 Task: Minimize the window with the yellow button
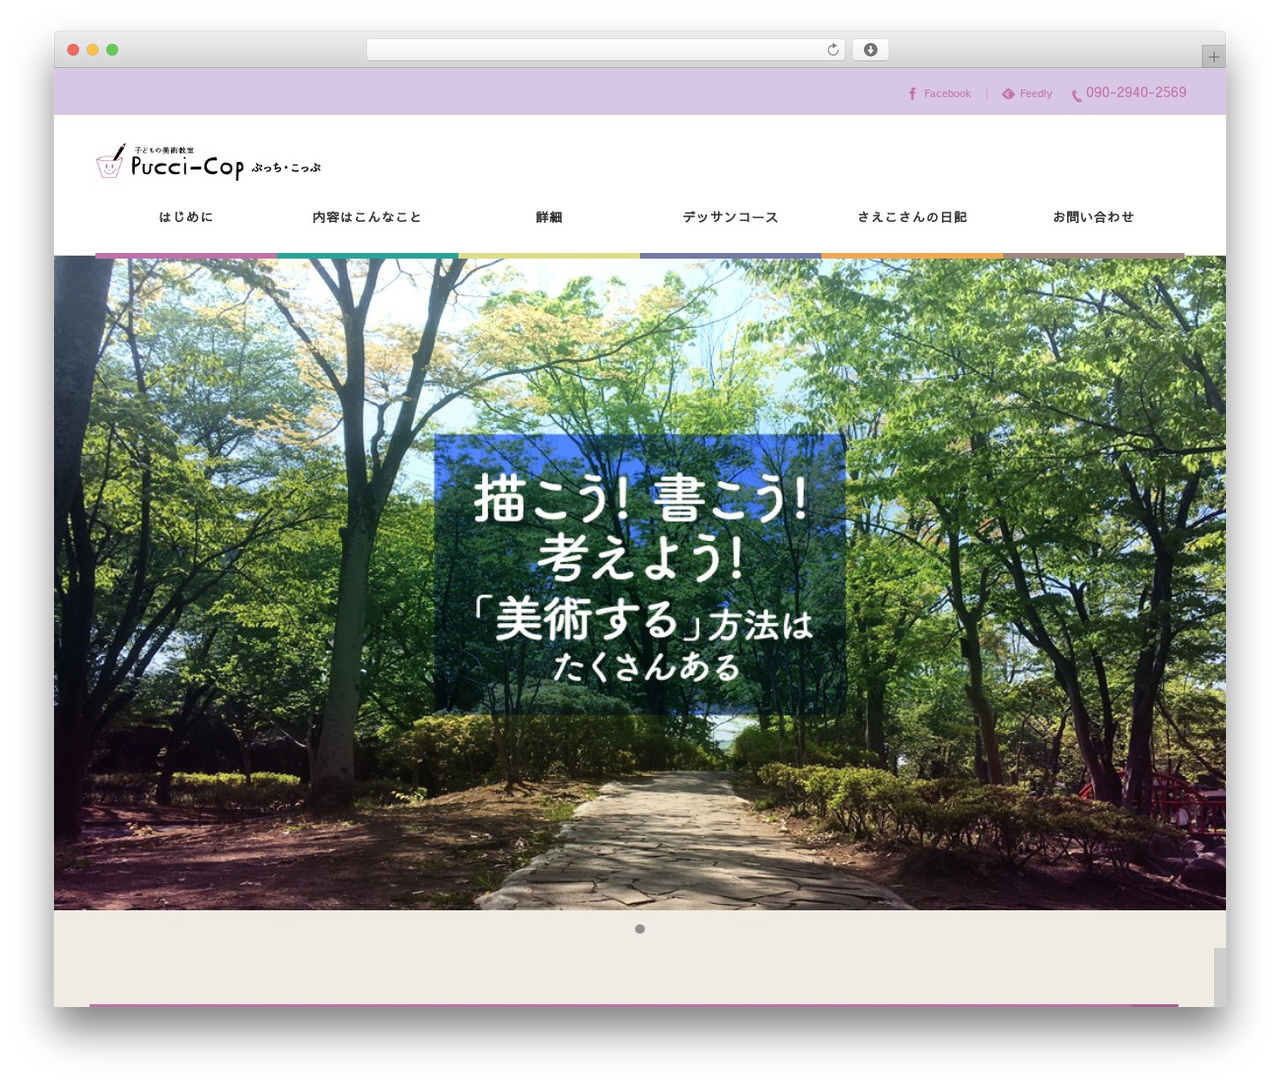tap(92, 50)
